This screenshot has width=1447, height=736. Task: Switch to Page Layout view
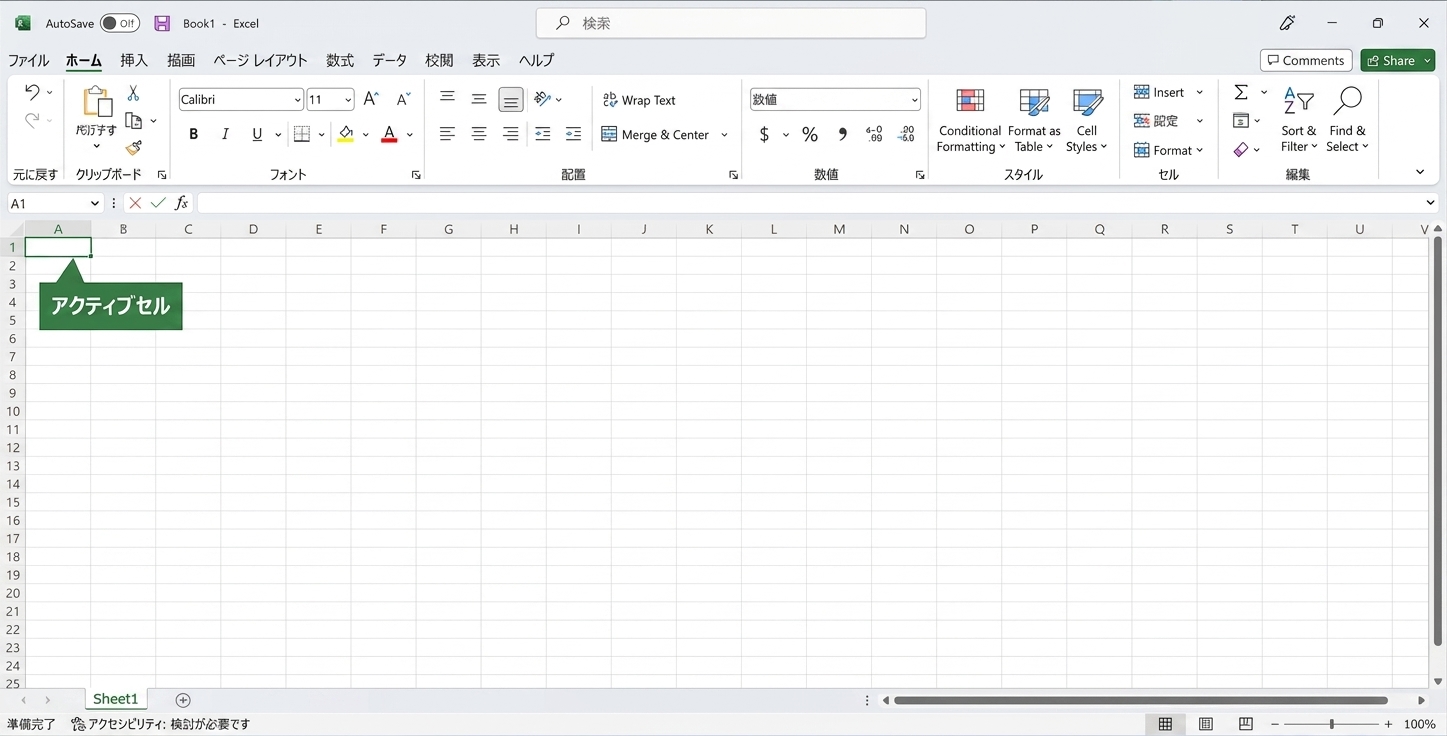pyautogui.click(x=1206, y=724)
